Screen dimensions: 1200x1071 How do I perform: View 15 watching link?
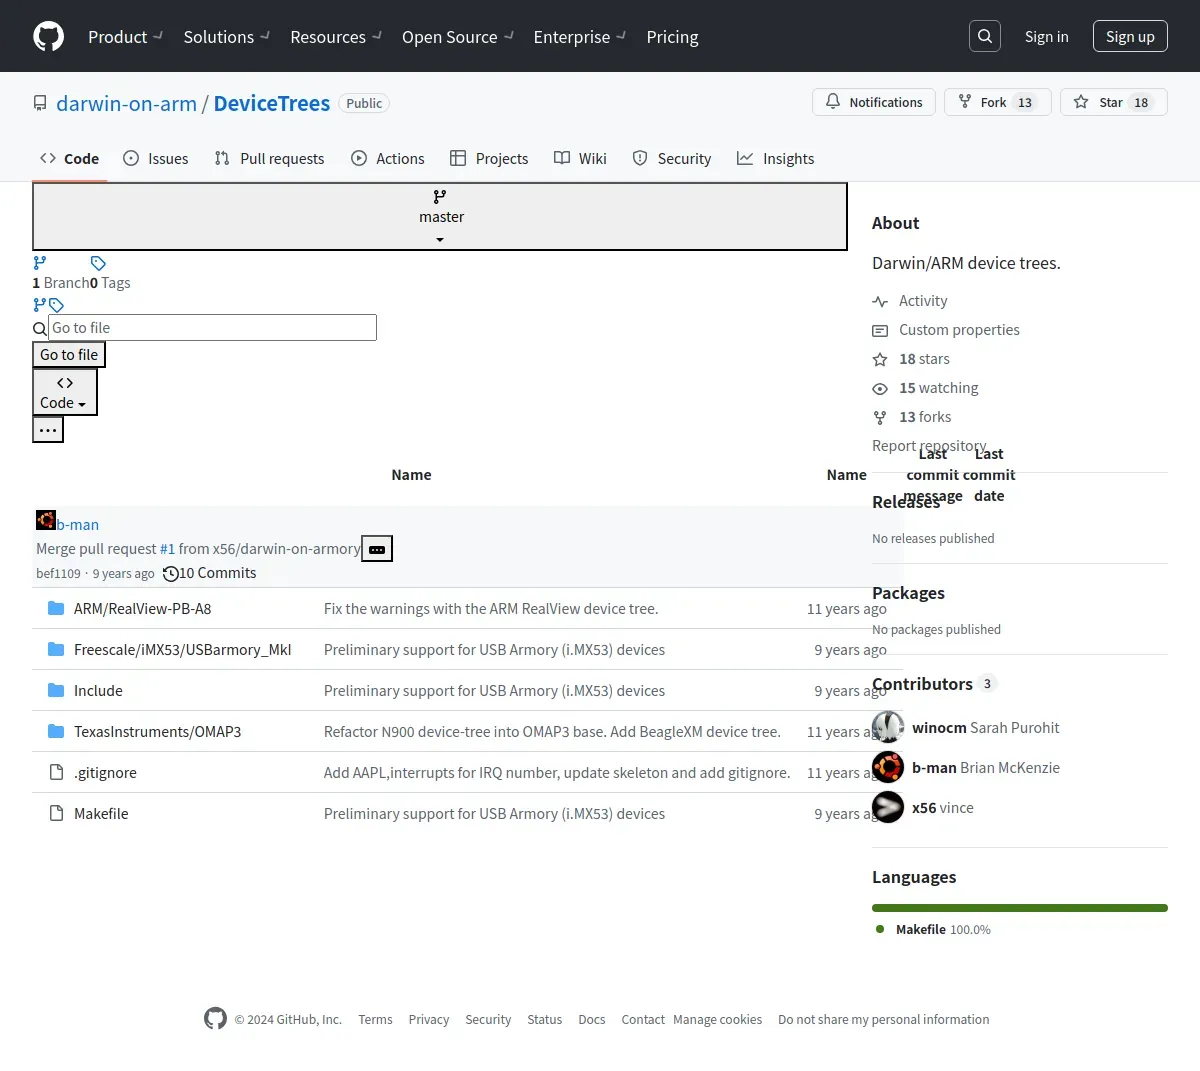tap(925, 387)
